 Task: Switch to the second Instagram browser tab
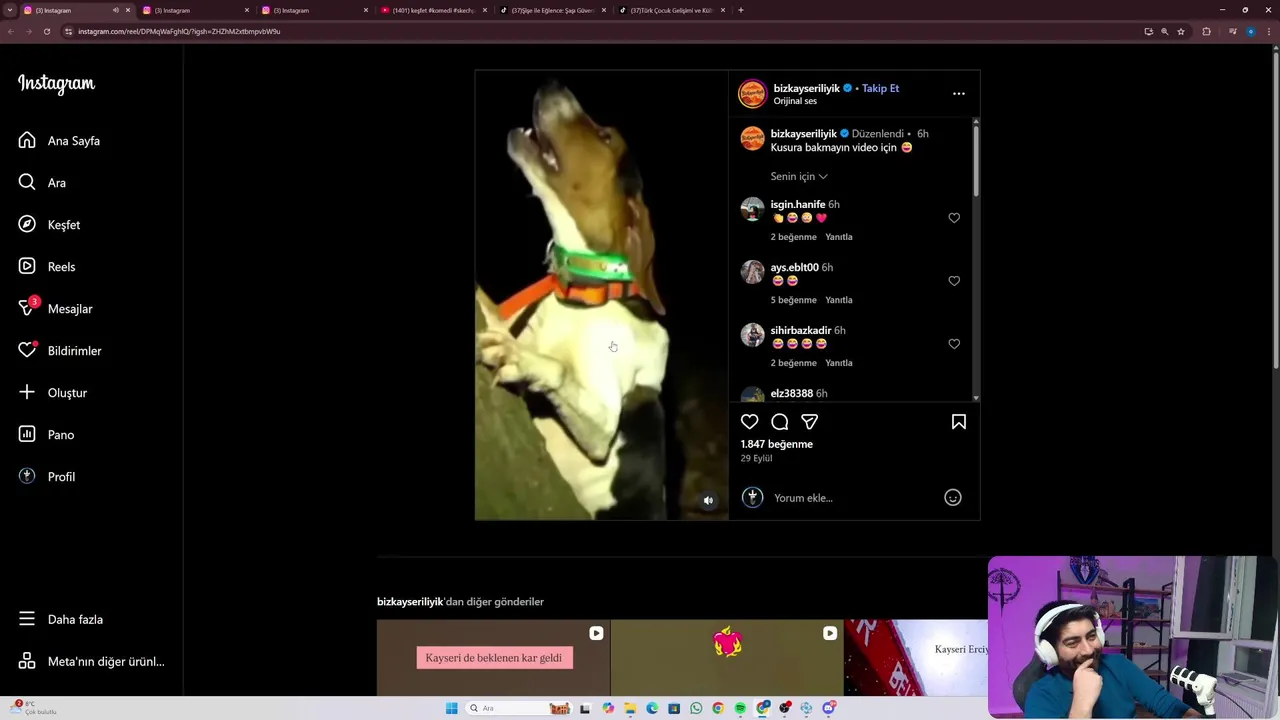click(x=195, y=10)
